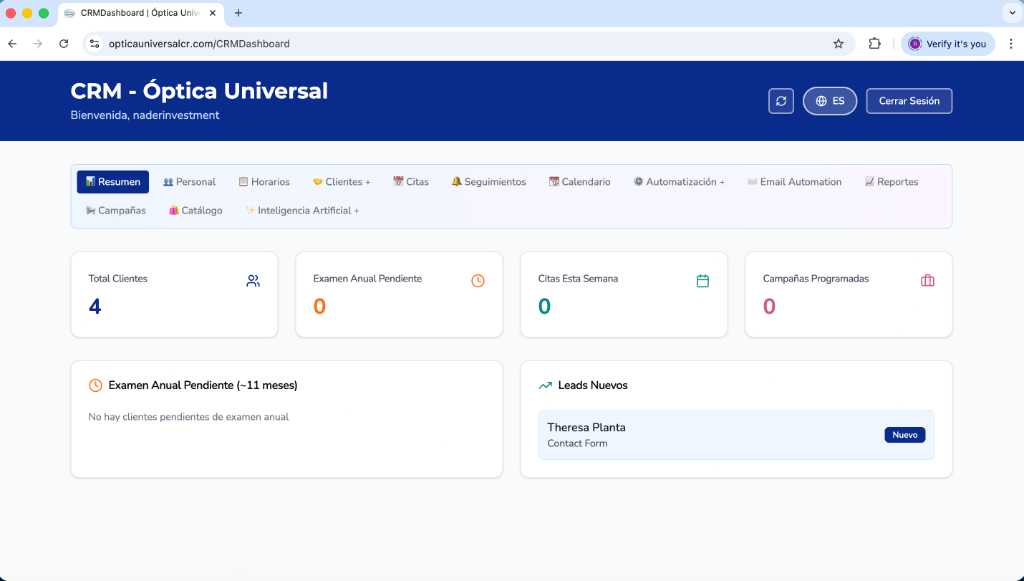Open the browser Extensions puzzle icon
The height and width of the screenshot is (581, 1024).
pos(874,44)
